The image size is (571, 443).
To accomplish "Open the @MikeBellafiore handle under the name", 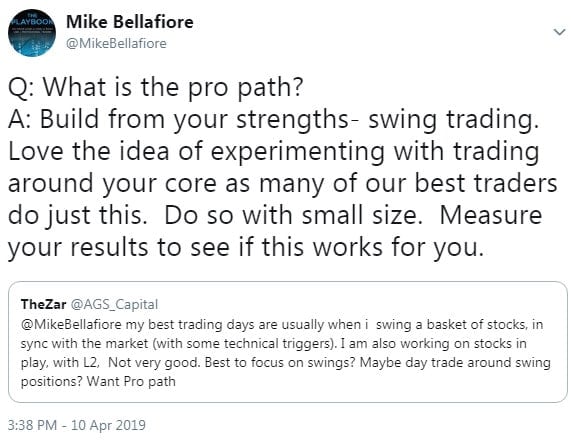I will 116,43.
